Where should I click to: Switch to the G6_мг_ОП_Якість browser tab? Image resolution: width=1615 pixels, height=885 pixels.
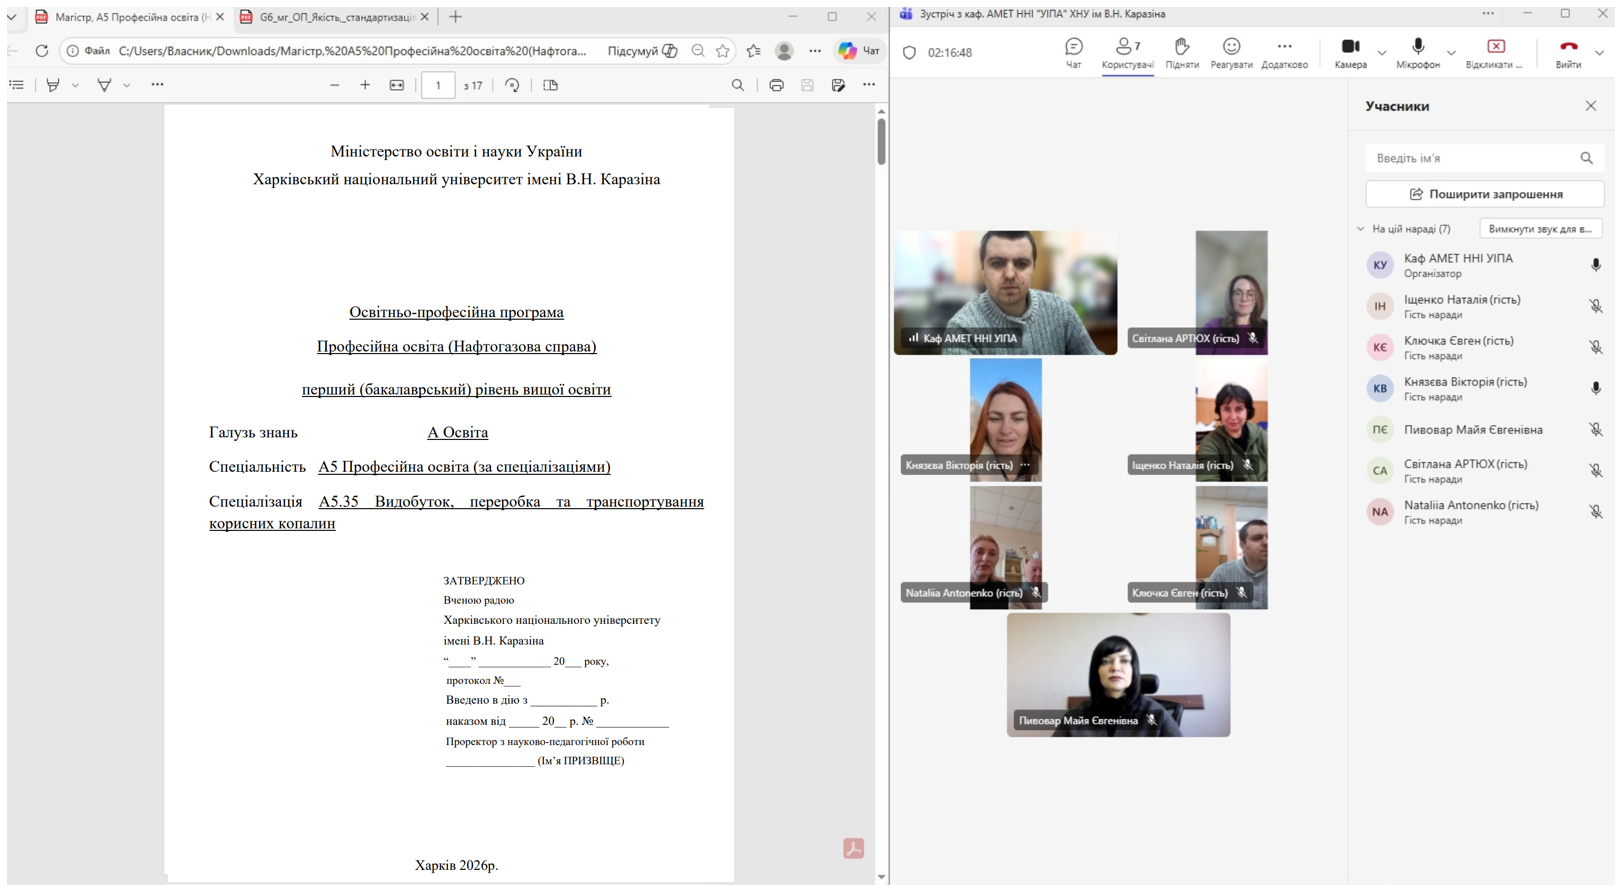(335, 17)
